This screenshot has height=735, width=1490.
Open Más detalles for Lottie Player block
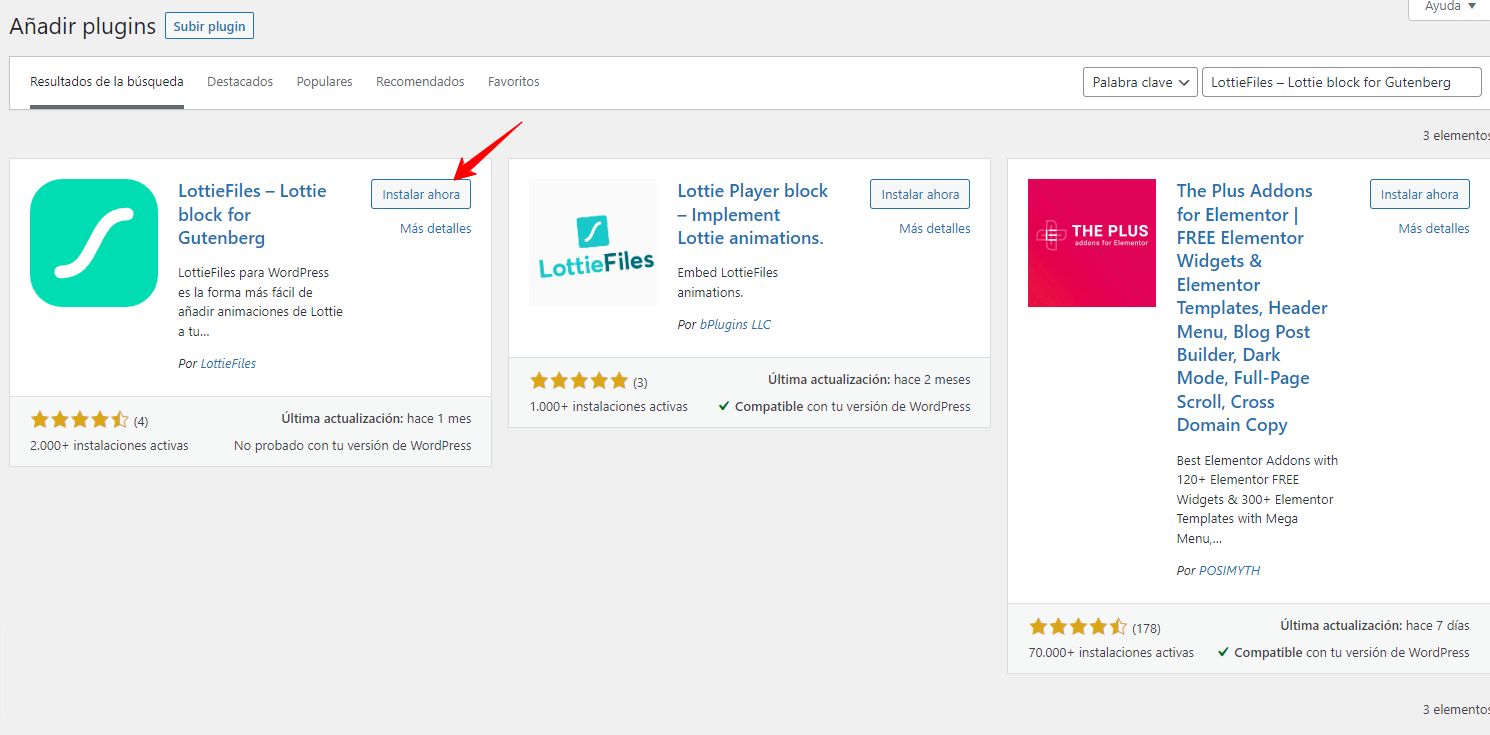[x=935, y=229]
